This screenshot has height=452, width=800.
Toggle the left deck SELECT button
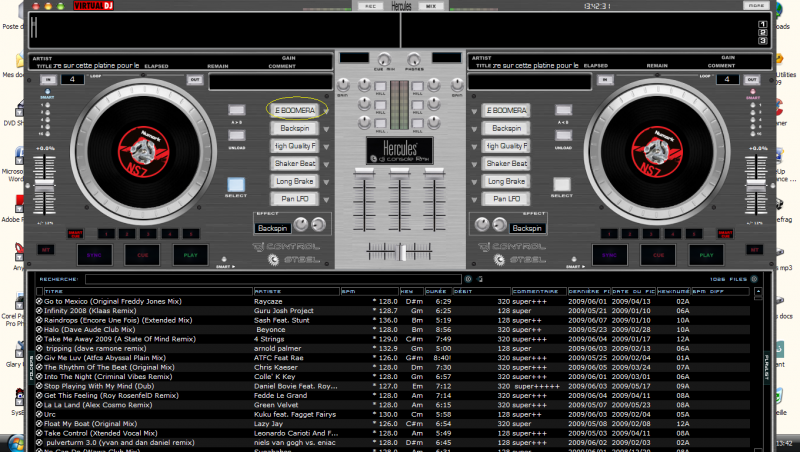pyautogui.click(x=236, y=185)
